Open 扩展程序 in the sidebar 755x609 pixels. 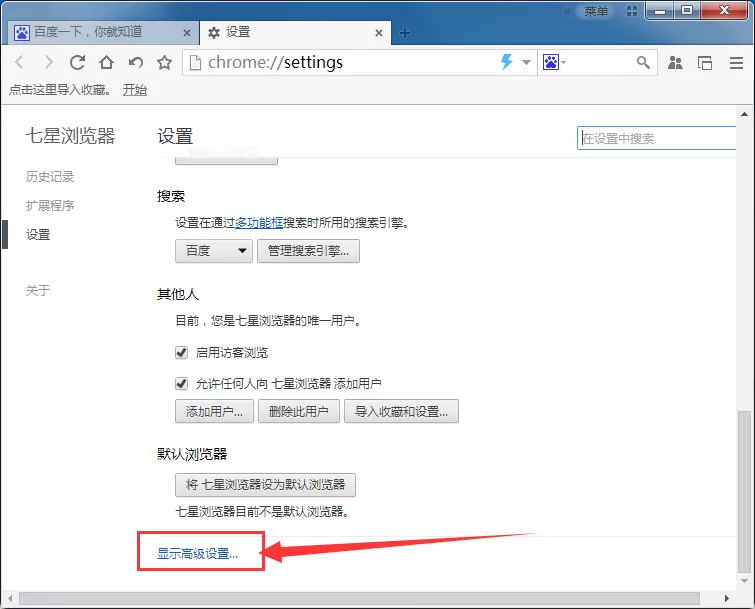[x=50, y=206]
